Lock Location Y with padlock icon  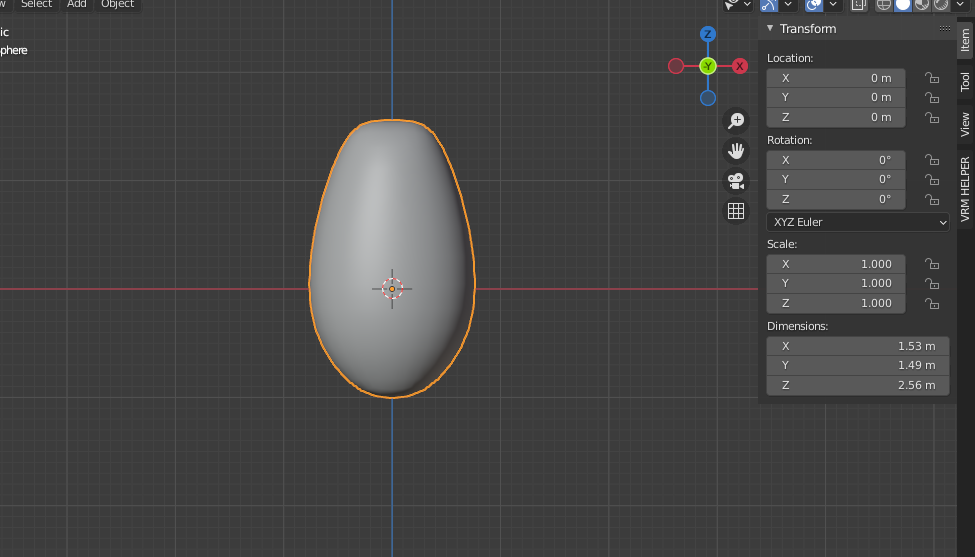pyautogui.click(x=931, y=98)
